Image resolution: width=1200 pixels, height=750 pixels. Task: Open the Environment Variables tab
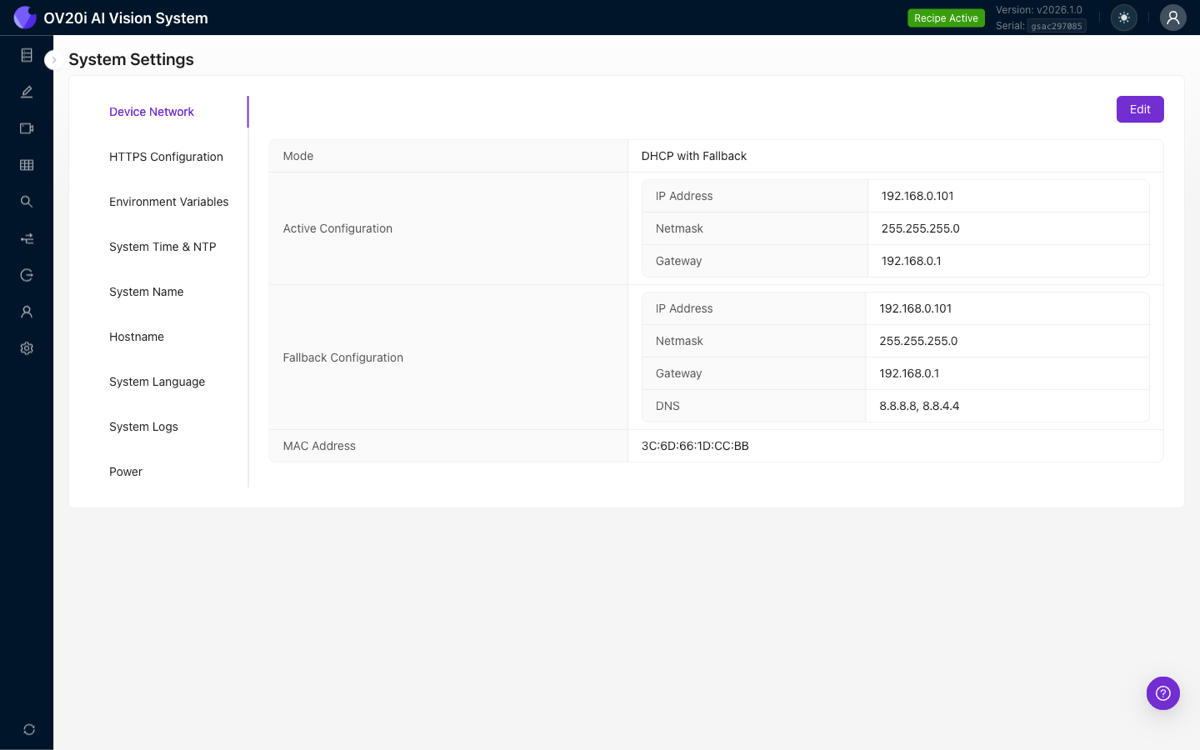pyautogui.click(x=169, y=202)
